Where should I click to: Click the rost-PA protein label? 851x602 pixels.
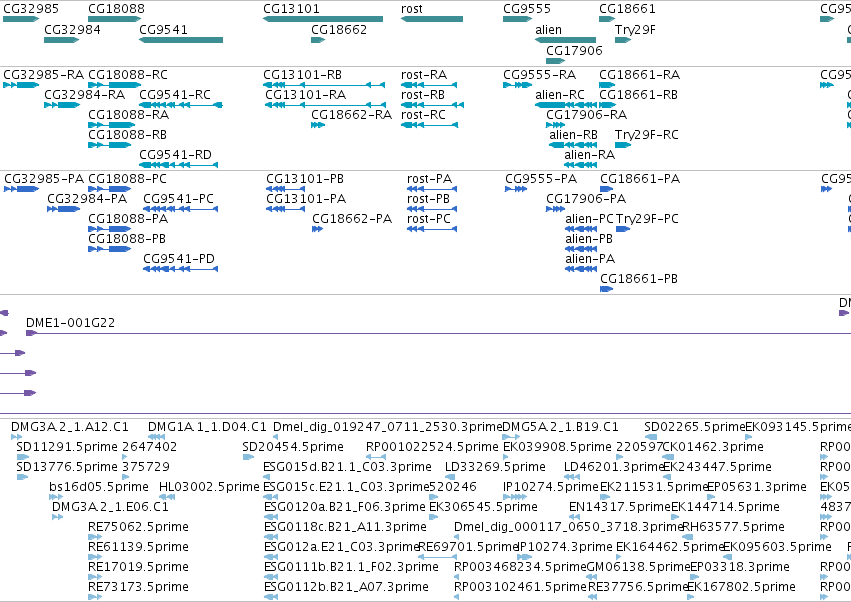coord(429,179)
